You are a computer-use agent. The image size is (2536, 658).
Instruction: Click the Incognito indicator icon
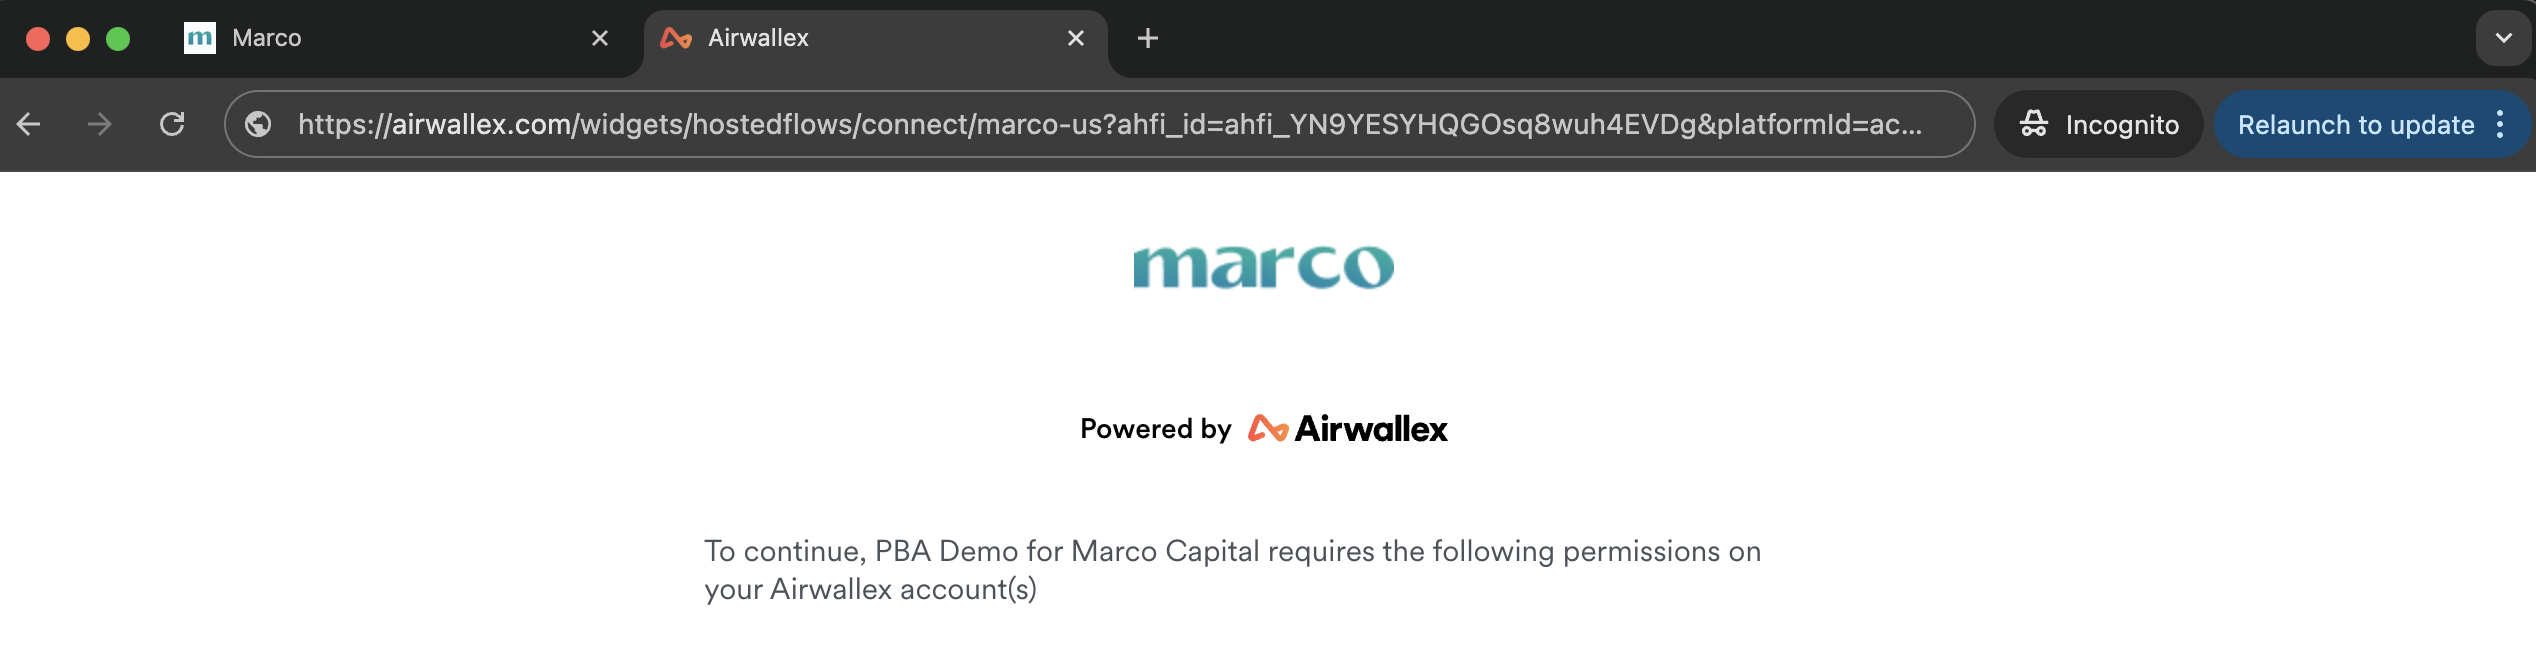2034,123
